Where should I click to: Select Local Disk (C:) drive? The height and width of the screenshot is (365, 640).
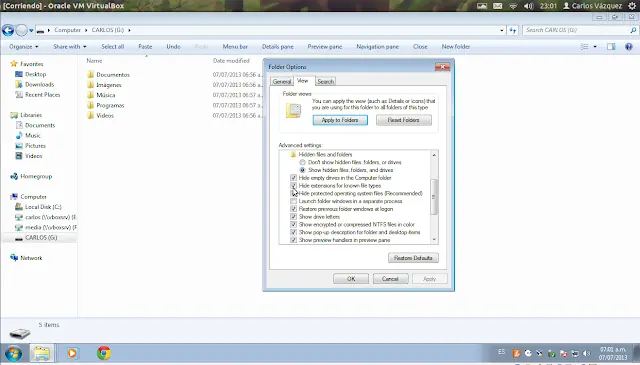point(43,207)
